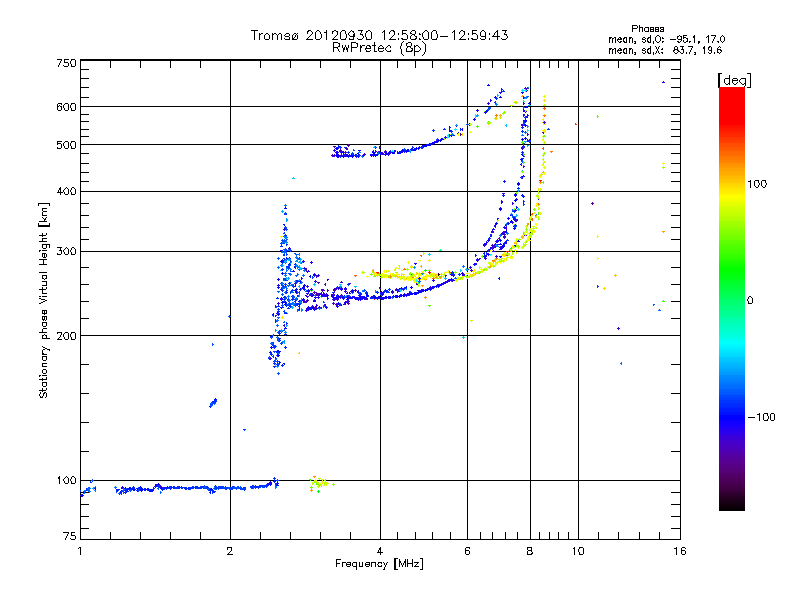Click the y-axis '75' tick label
The image size is (800, 600).
(x=70, y=536)
